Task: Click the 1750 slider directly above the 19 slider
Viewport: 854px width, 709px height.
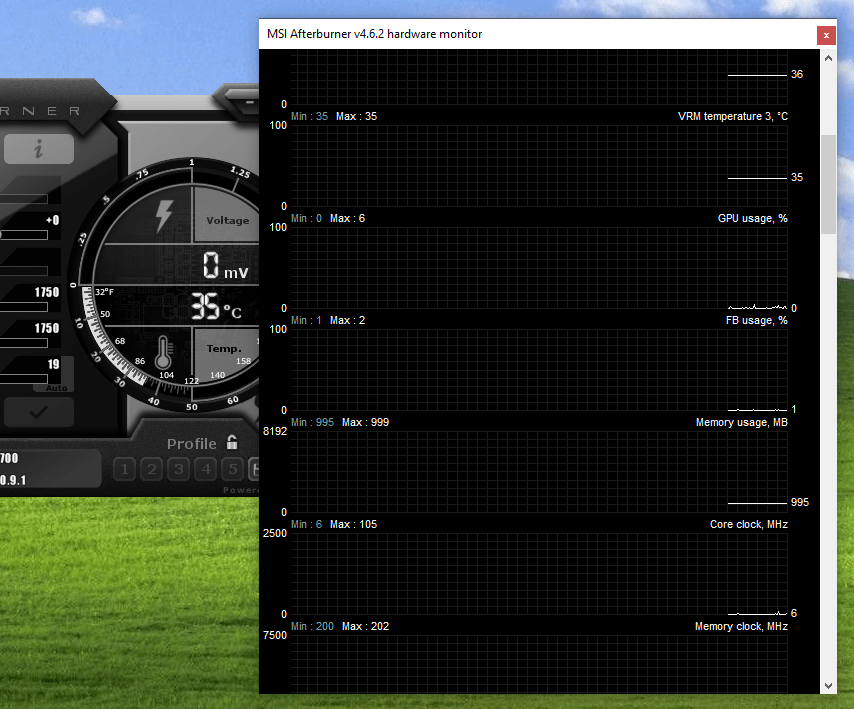Action: tap(24, 343)
